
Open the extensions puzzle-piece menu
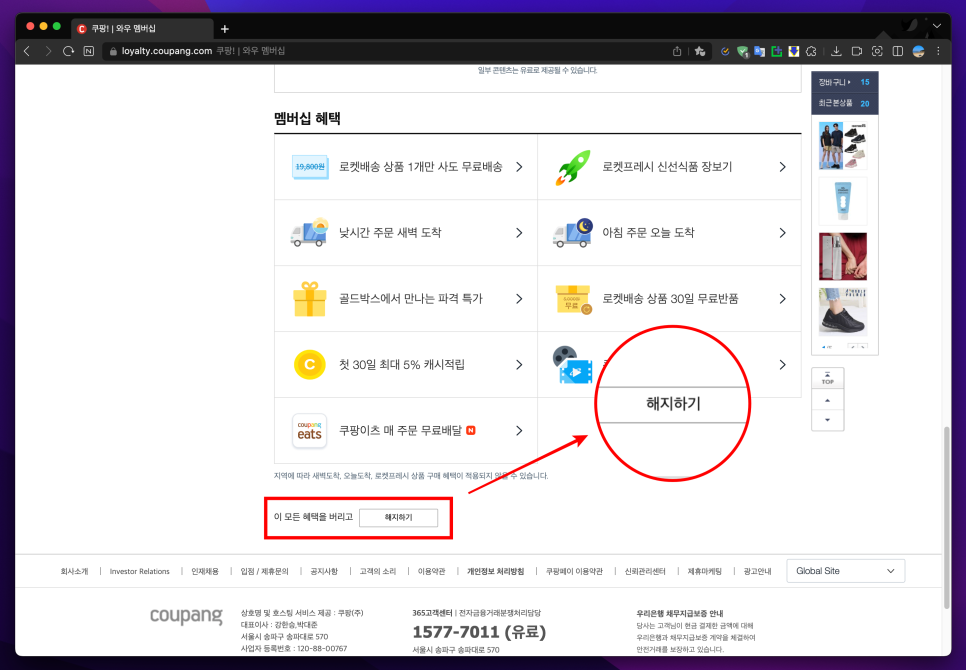pyautogui.click(x=811, y=52)
